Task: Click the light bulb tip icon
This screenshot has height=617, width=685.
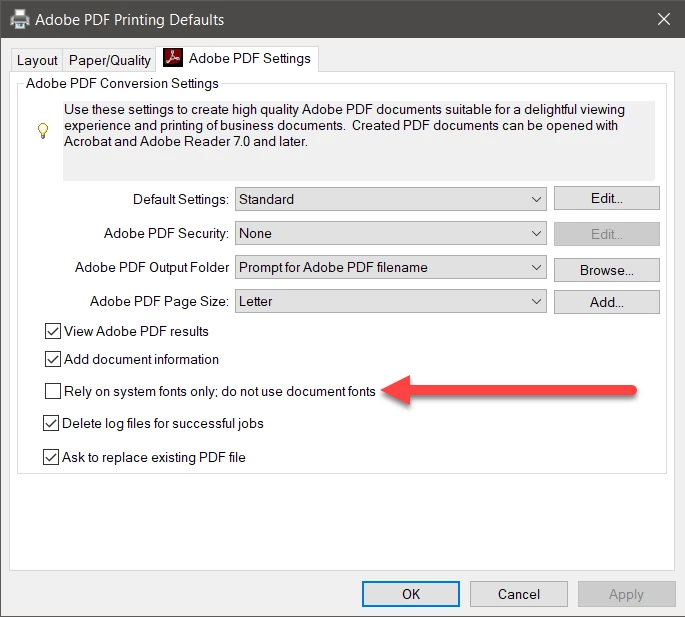Action: [43, 130]
